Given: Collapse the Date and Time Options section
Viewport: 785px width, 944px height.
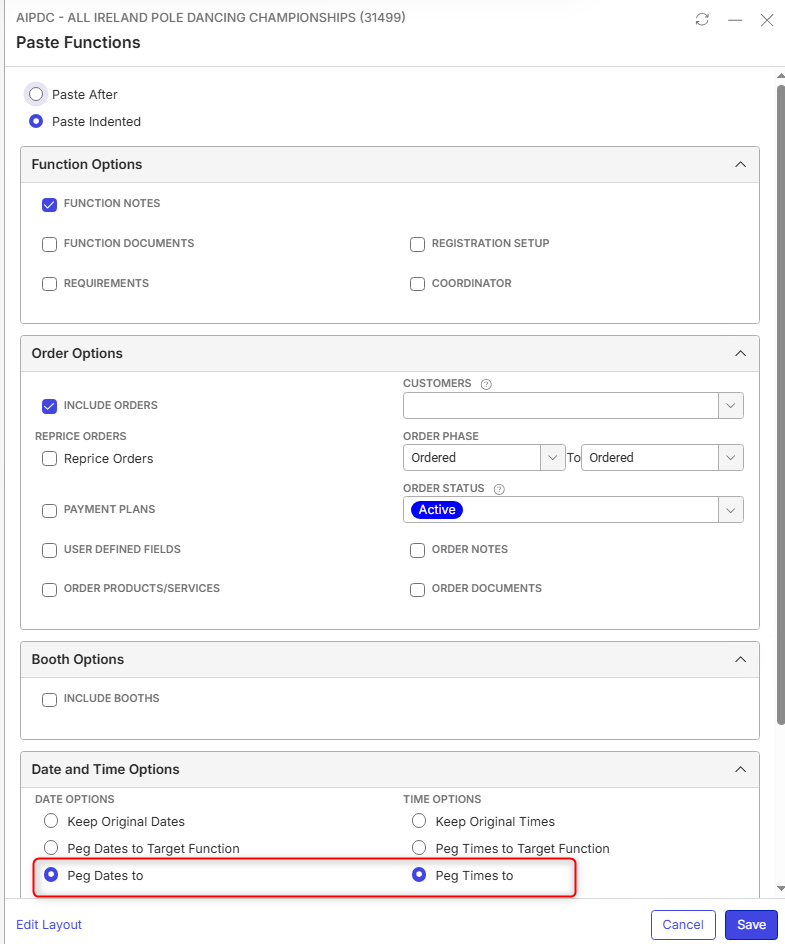Looking at the screenshot, I should click(740, 769).
